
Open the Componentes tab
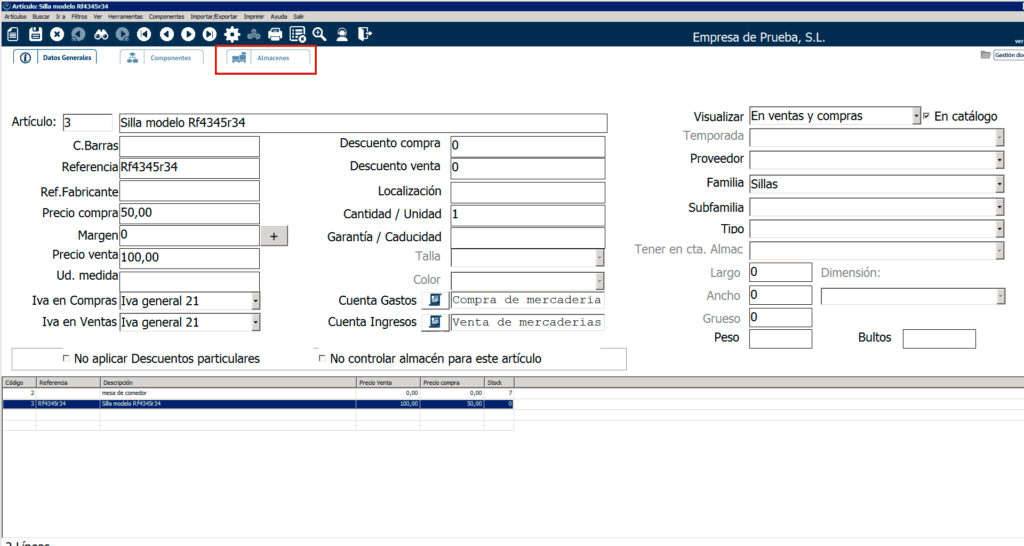coord(162,58)
